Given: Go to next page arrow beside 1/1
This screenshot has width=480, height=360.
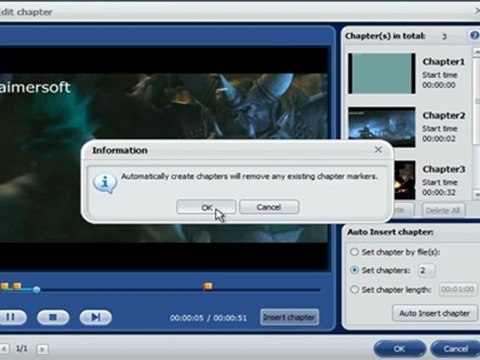Looking at the screenshot, I should pyautogui.click(x=42, y=349).
